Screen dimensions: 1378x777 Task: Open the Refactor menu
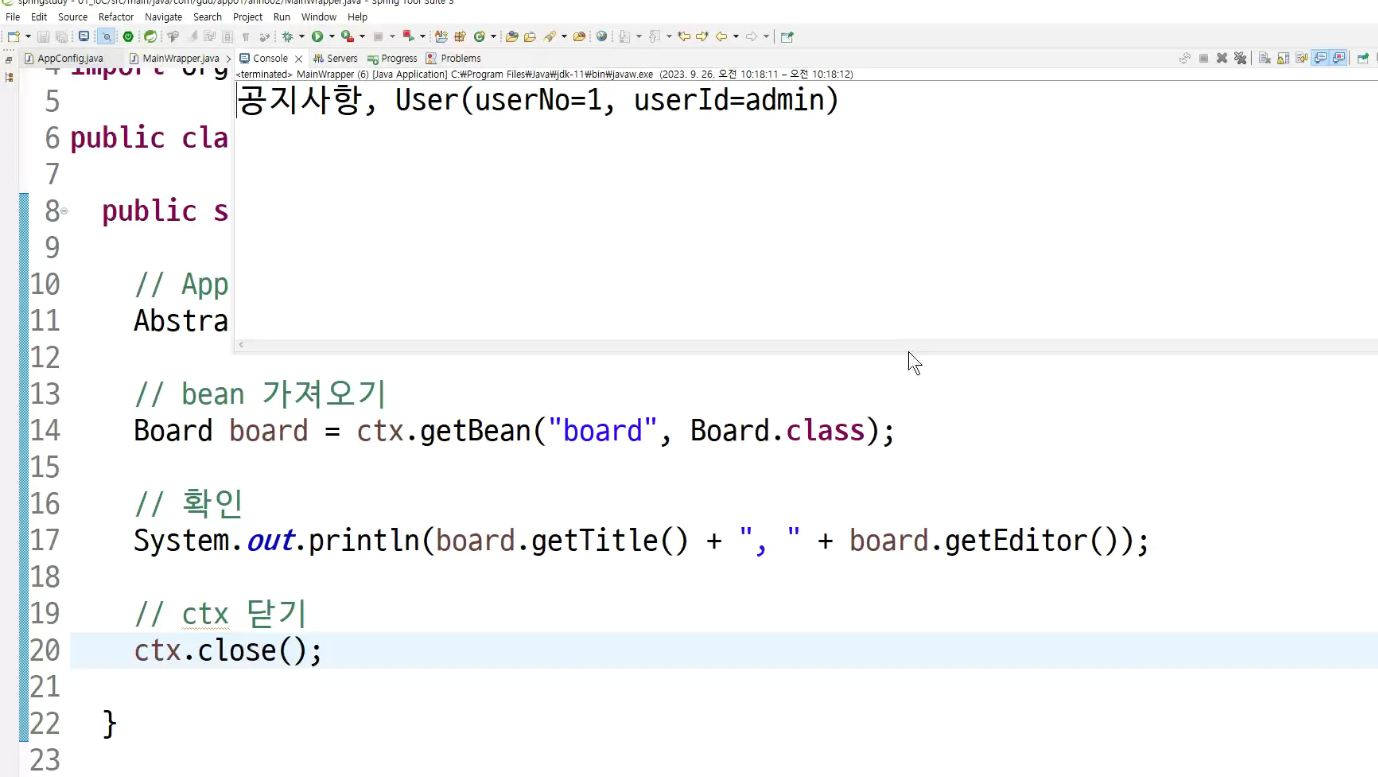click(x=116, y=17)
